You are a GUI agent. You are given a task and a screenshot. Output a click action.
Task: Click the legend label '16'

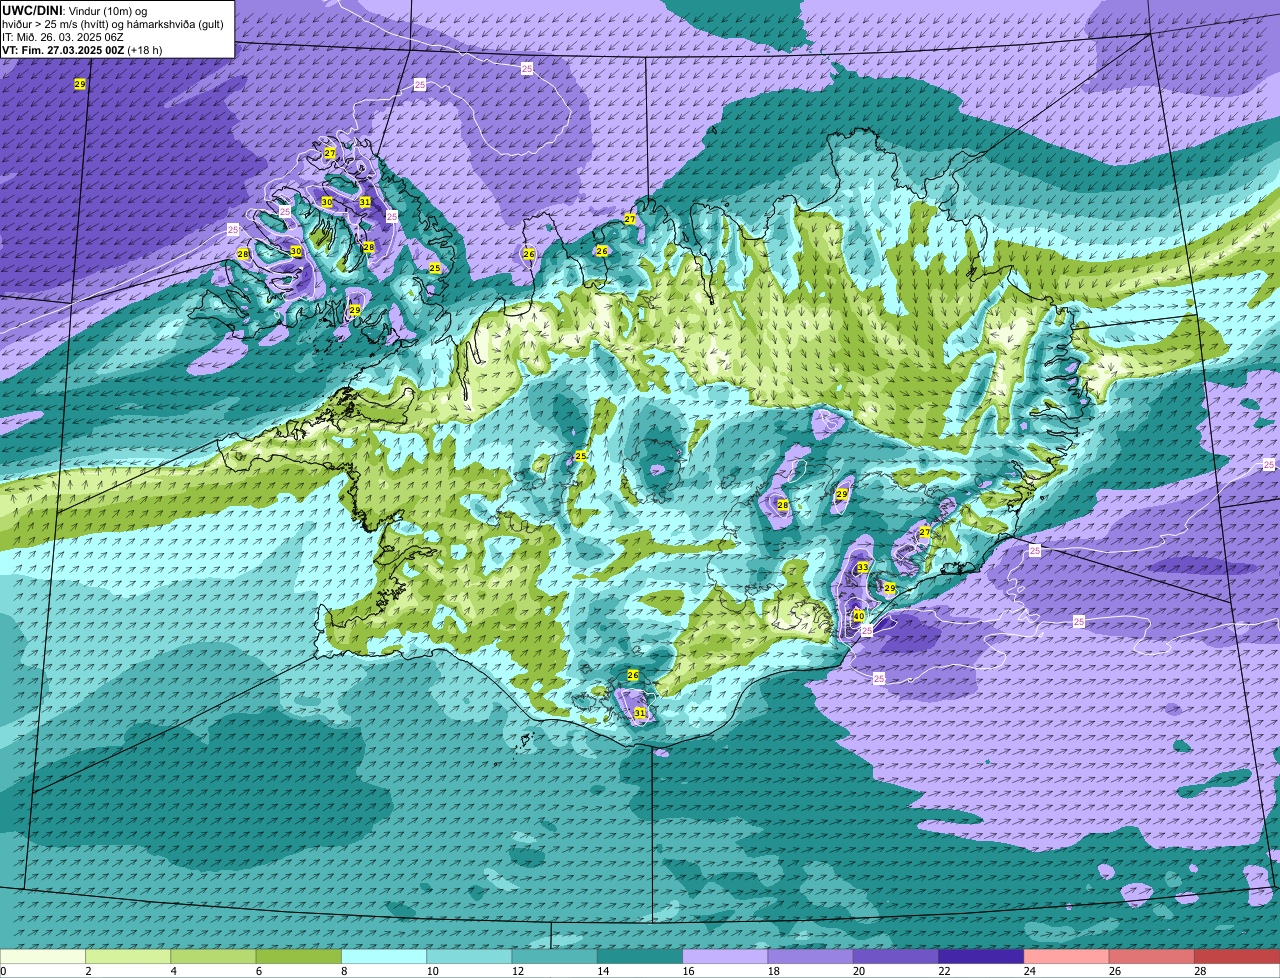[688, 971]
